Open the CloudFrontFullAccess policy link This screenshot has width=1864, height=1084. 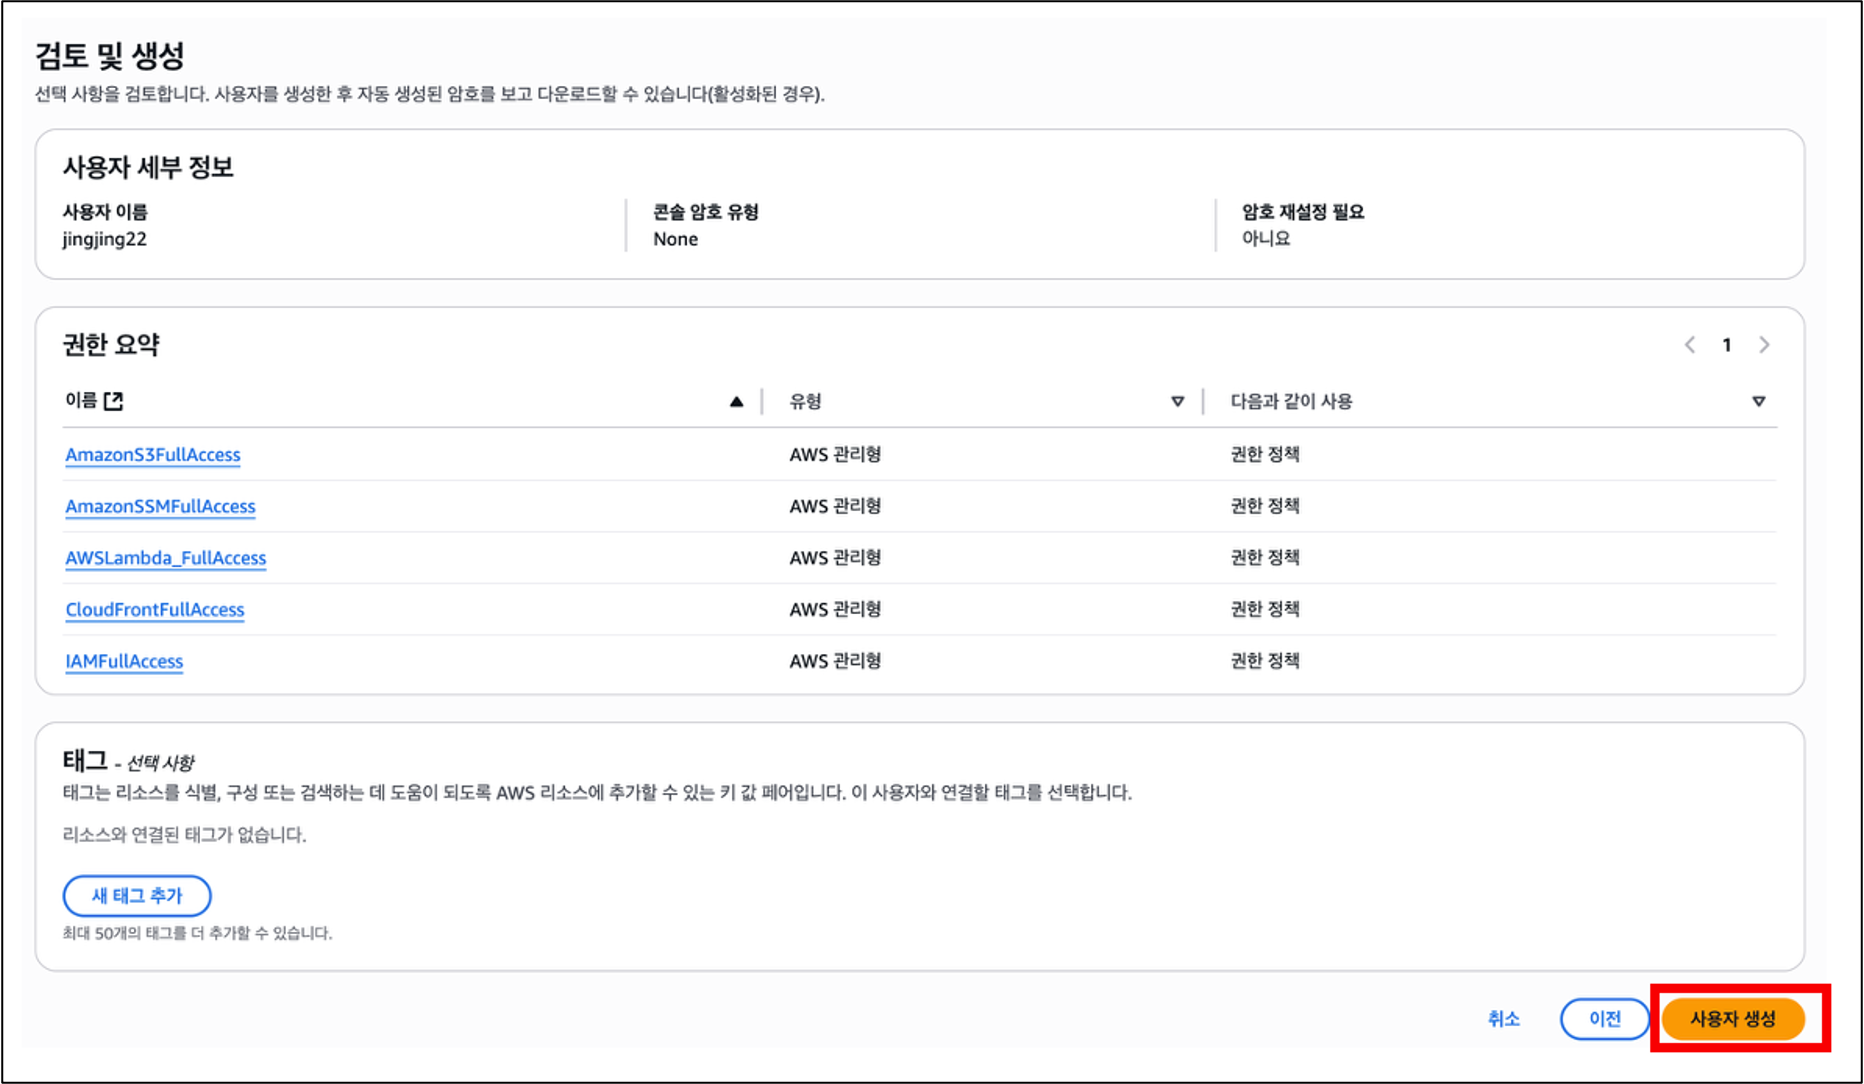pos(155,610)
